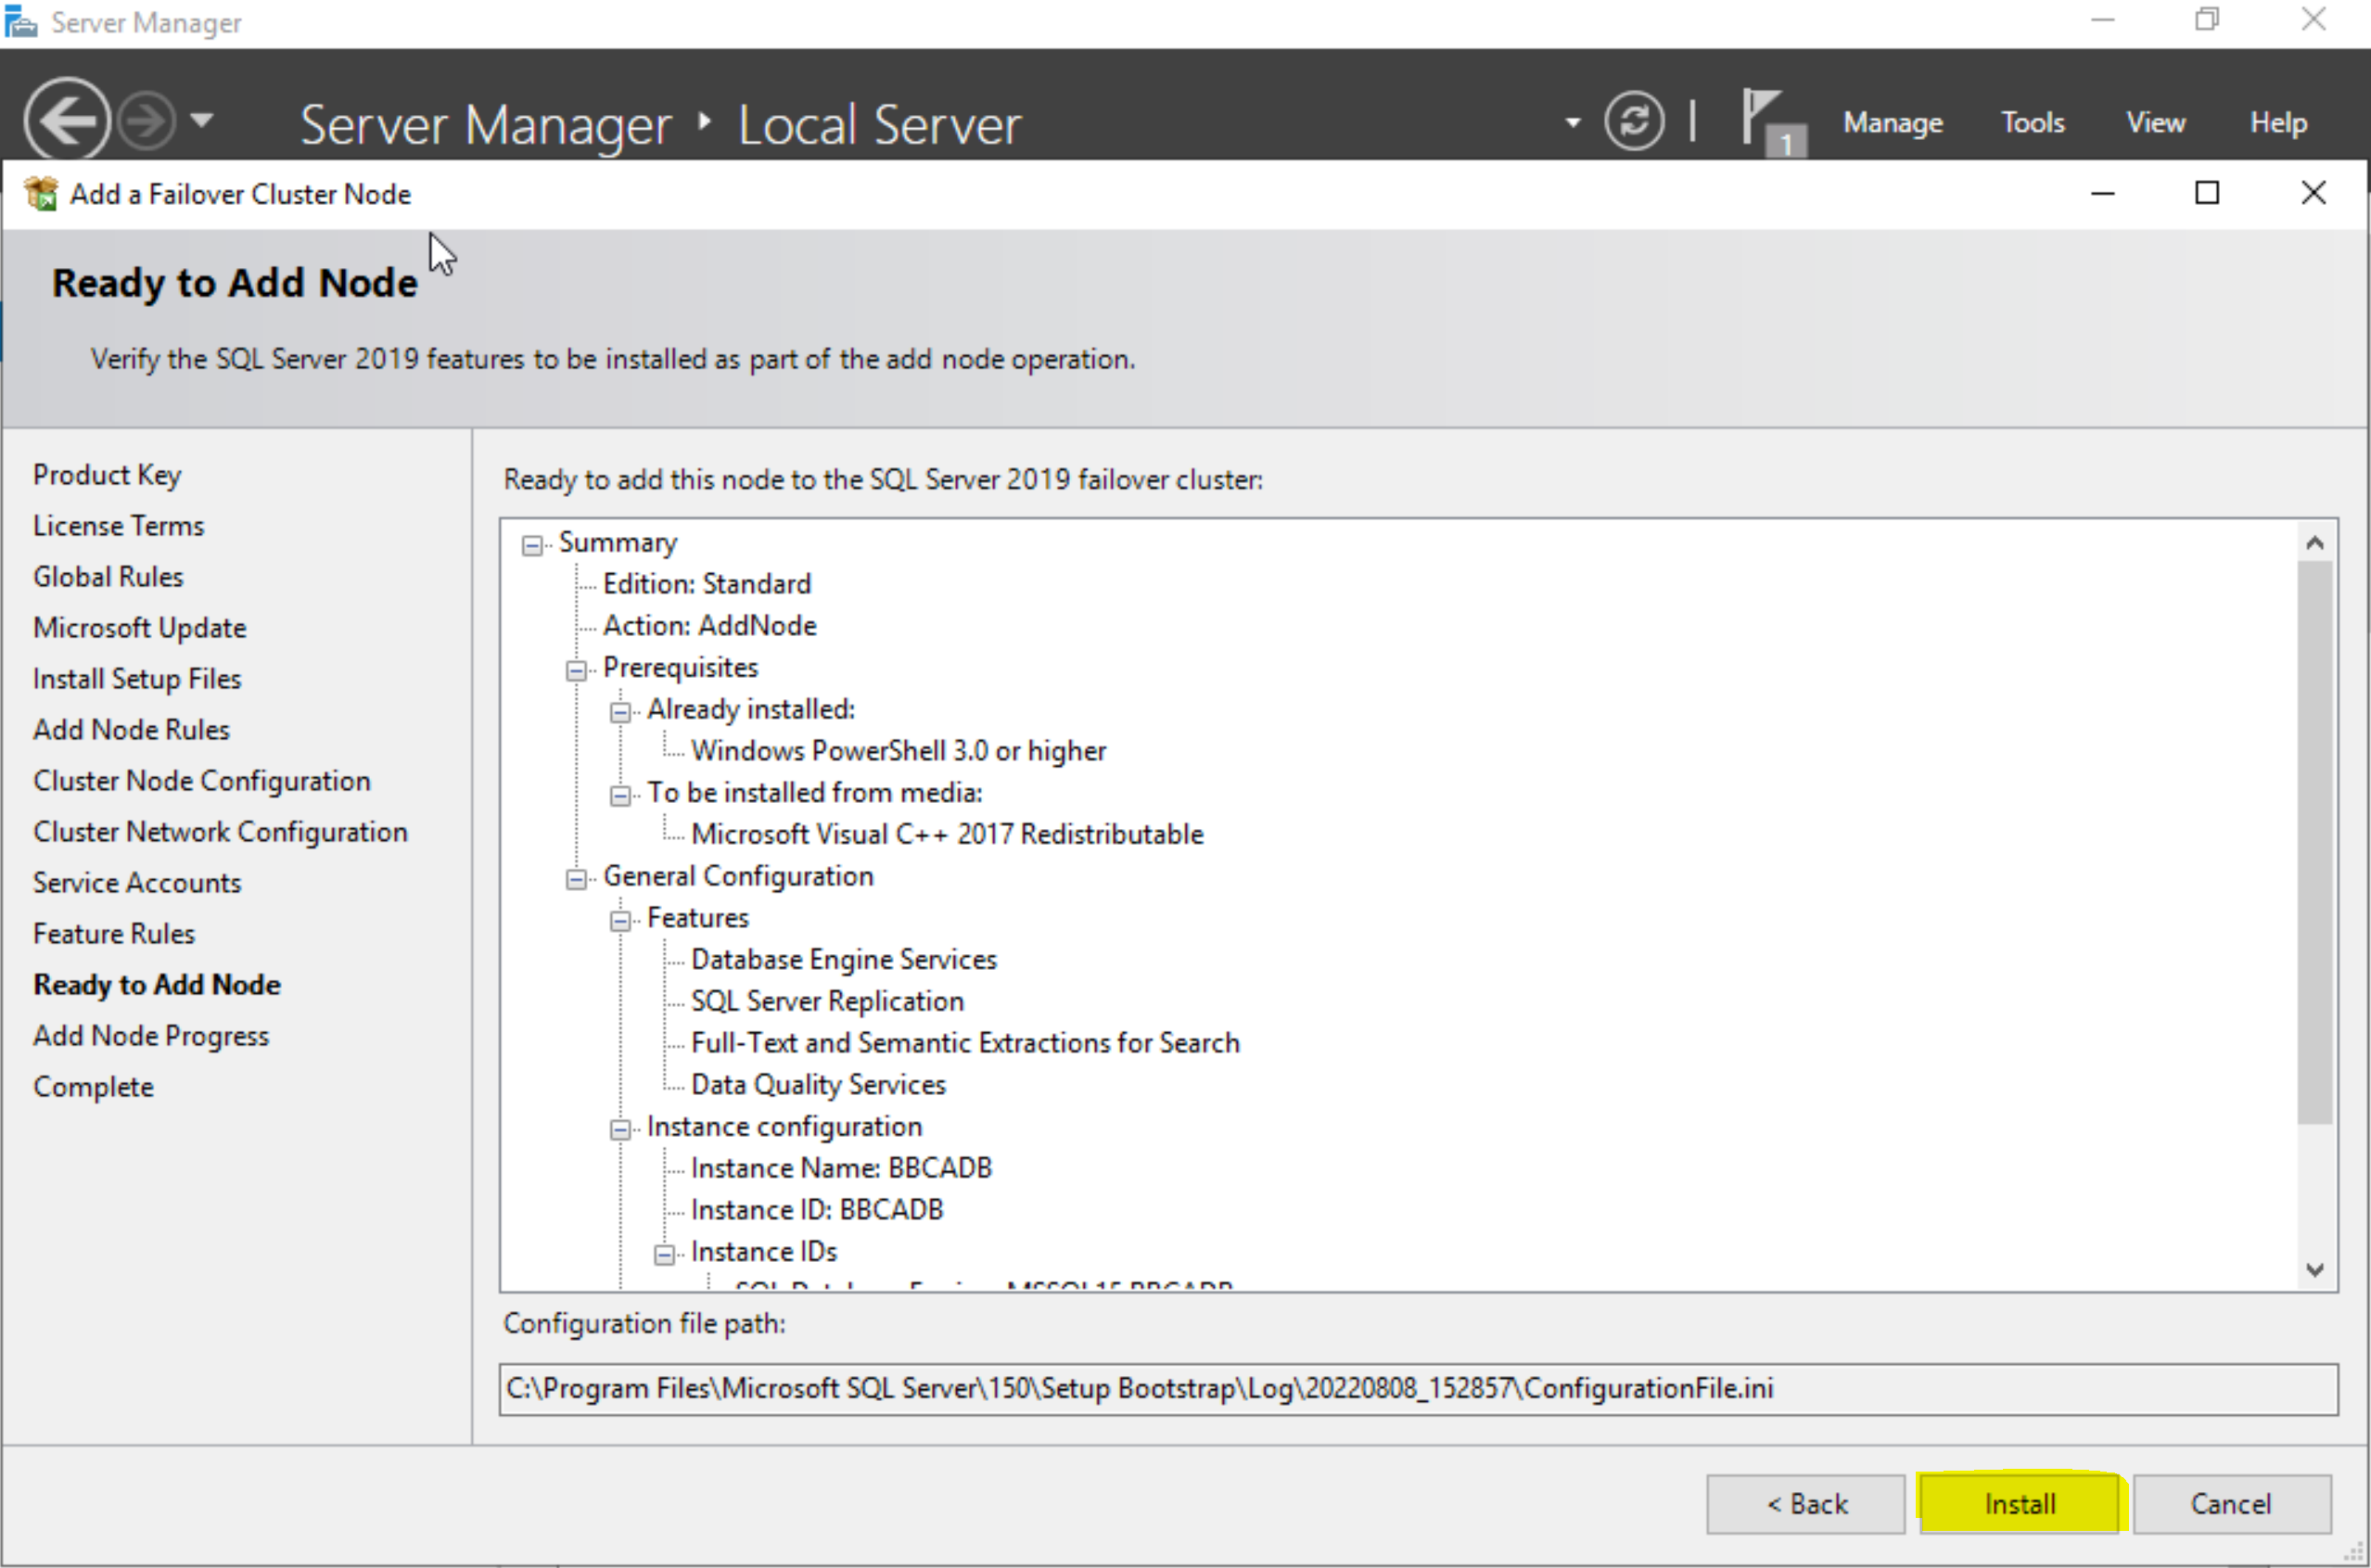Collapse the Prerequisites tree node
Viewport: 2371px width, 1568px height.
576,670
